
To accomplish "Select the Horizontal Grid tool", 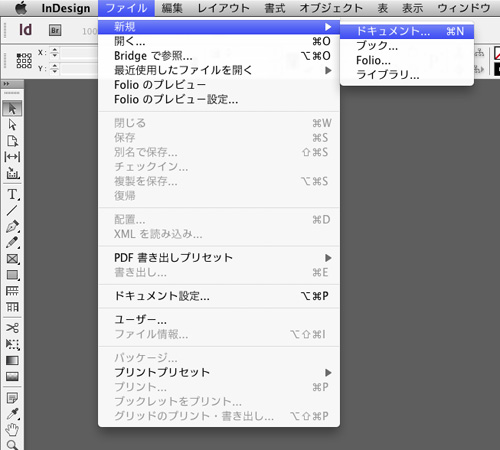I will point(12,291).
